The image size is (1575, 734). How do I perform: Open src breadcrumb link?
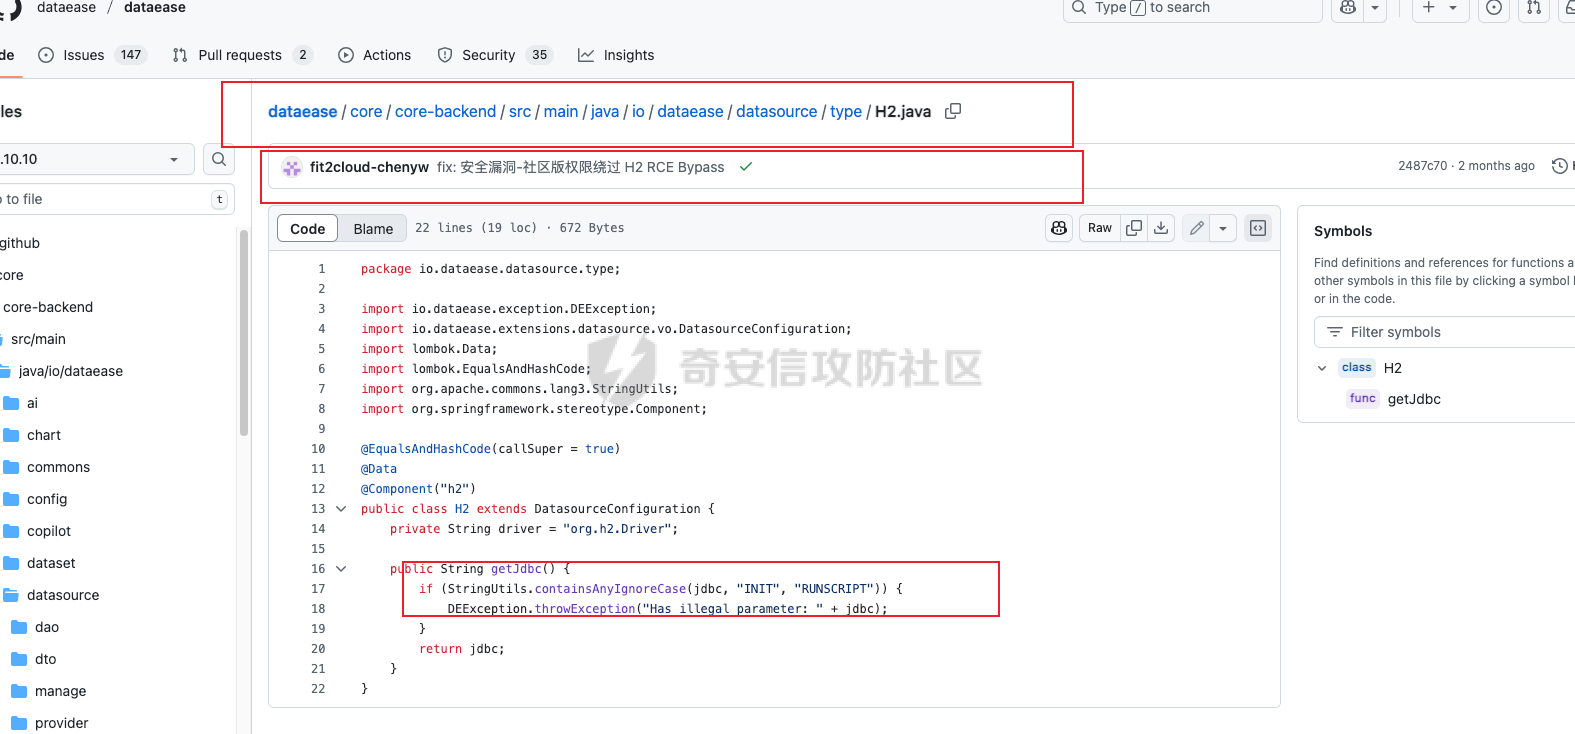(520, 111)
